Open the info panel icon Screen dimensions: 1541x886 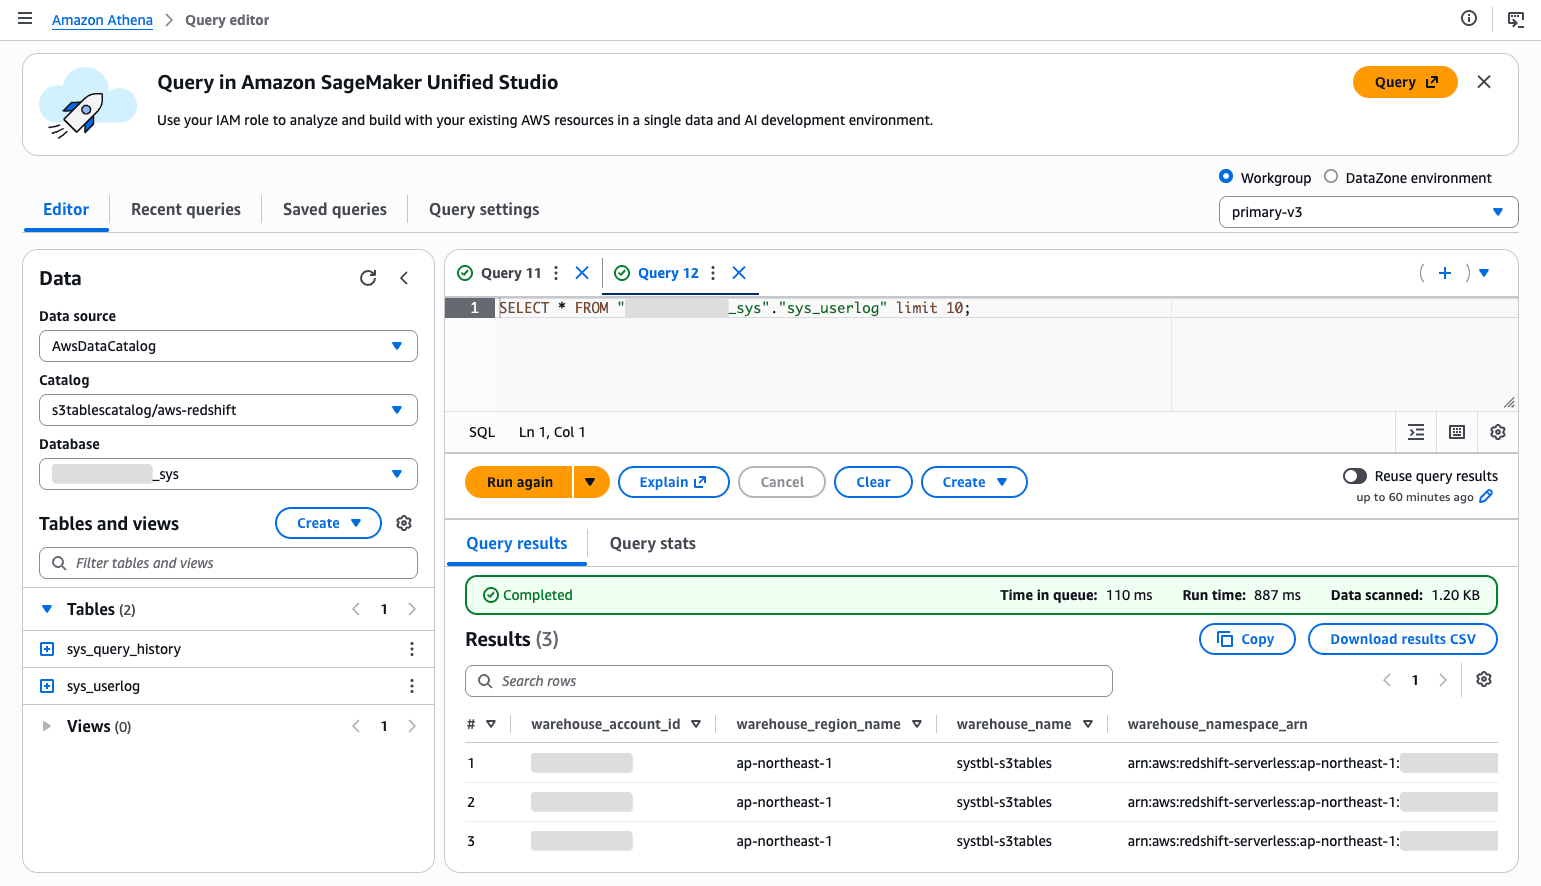pyautogui.click(x=1469, y=18)
